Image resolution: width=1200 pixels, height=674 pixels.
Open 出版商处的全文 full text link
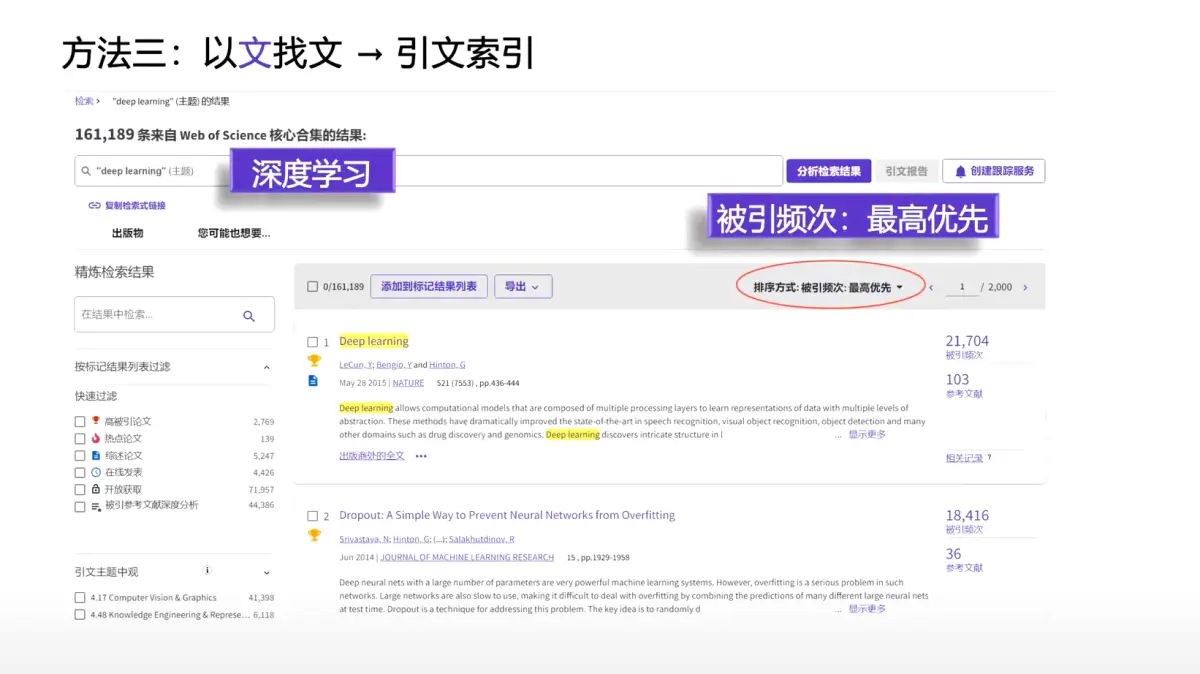click(372, 456)
